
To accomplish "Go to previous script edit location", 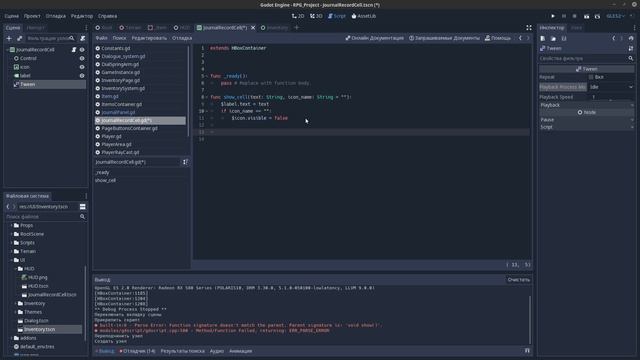I will tap(520, 38).
